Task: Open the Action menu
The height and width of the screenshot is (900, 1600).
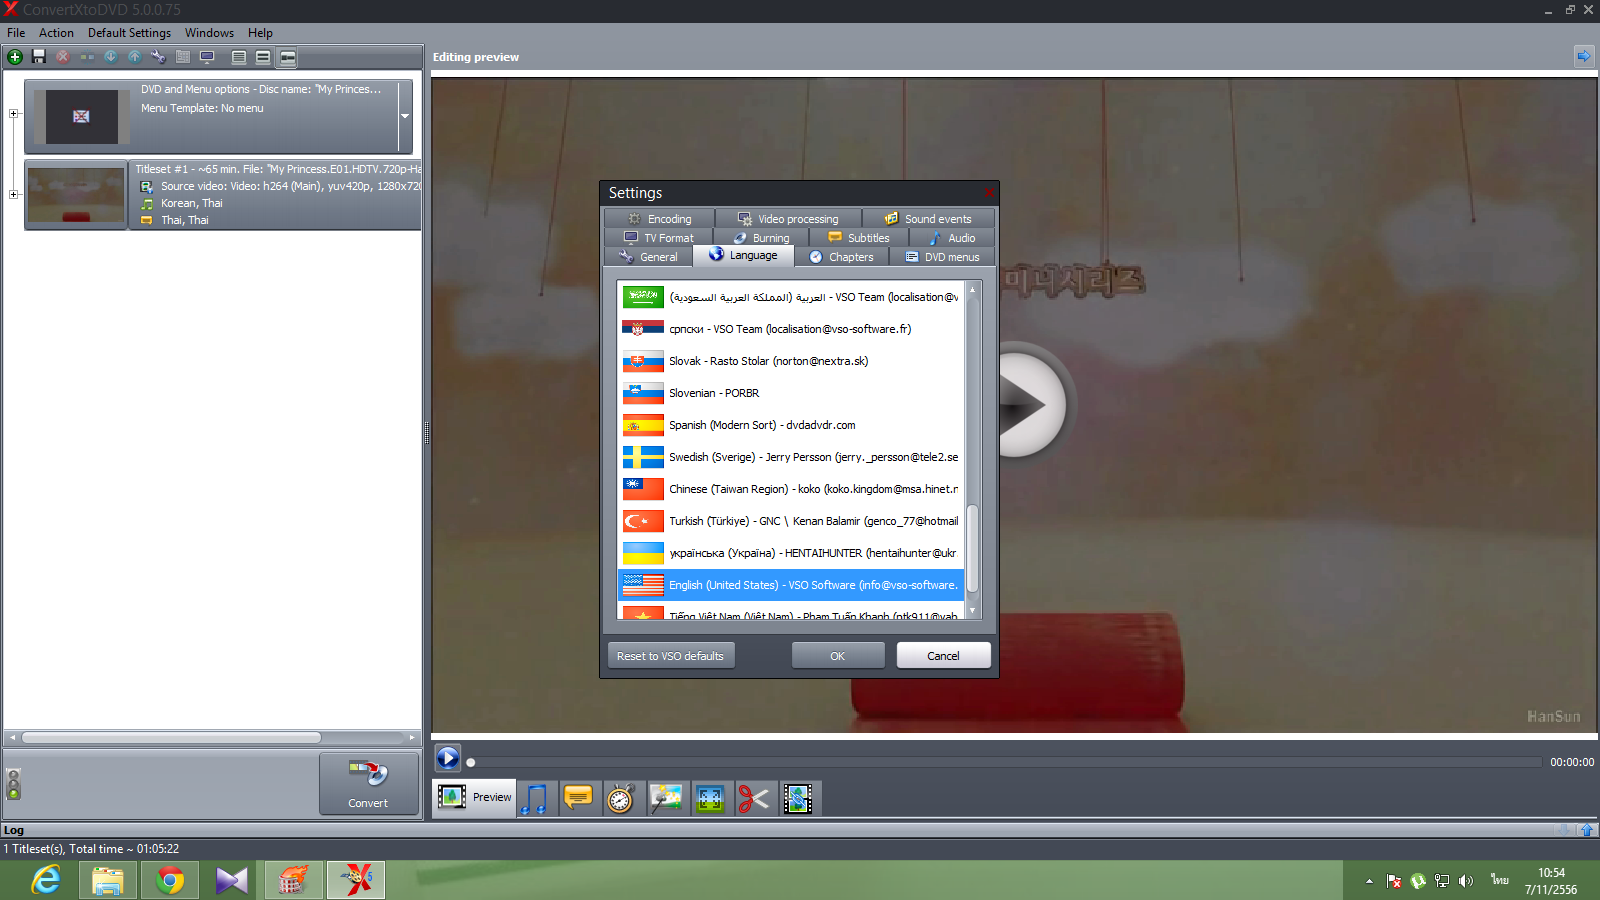Action: (56, 33)
